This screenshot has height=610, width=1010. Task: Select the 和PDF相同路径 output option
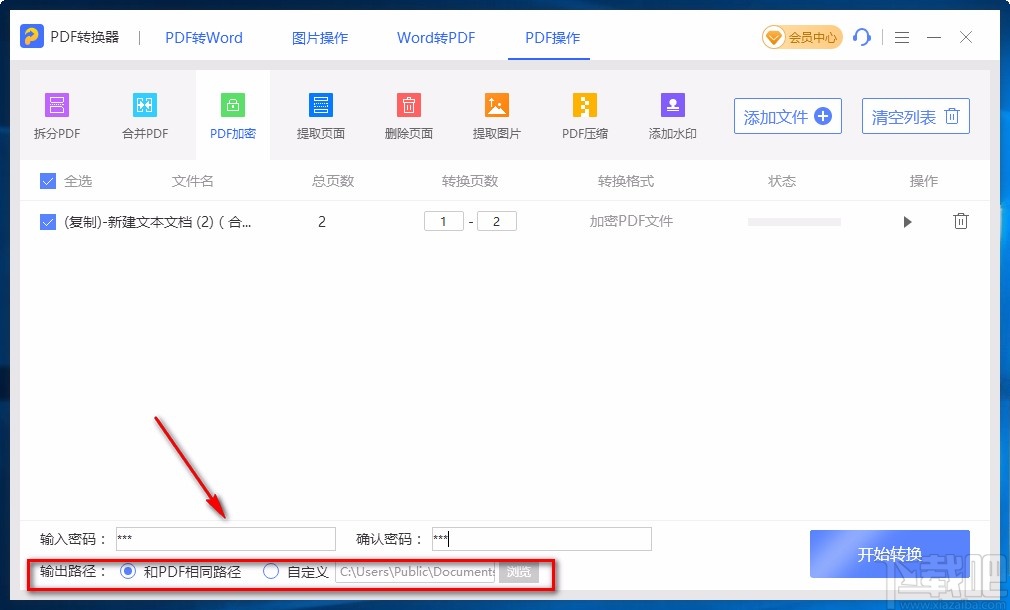(128, 571)
